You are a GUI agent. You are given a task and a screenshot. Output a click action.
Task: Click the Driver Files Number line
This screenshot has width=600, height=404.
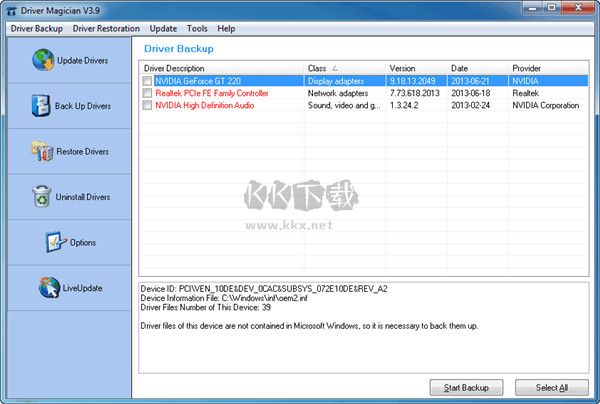click(205, 307)
